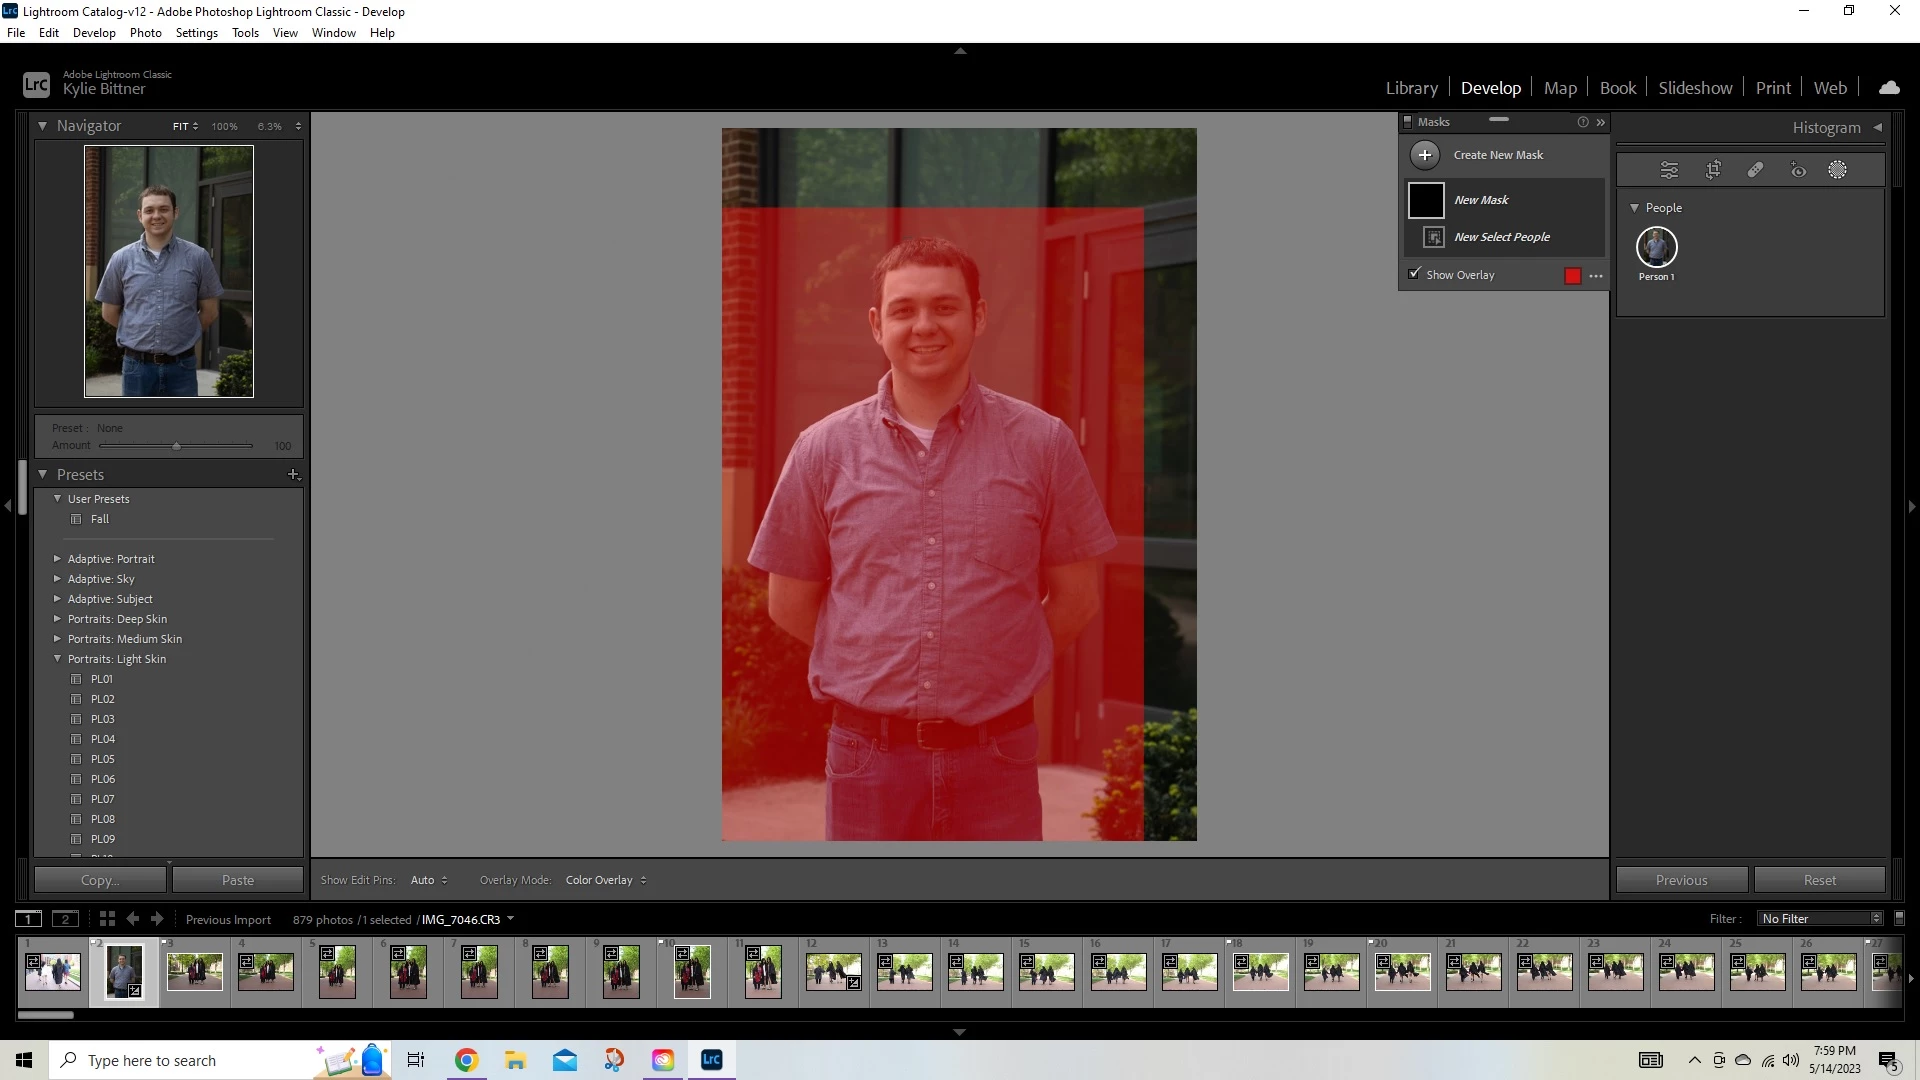Open the Edit sliders tool icon
The width and height of the screenshot is (1920, 1080).
pyautogui.click(x=1669, y=170)
